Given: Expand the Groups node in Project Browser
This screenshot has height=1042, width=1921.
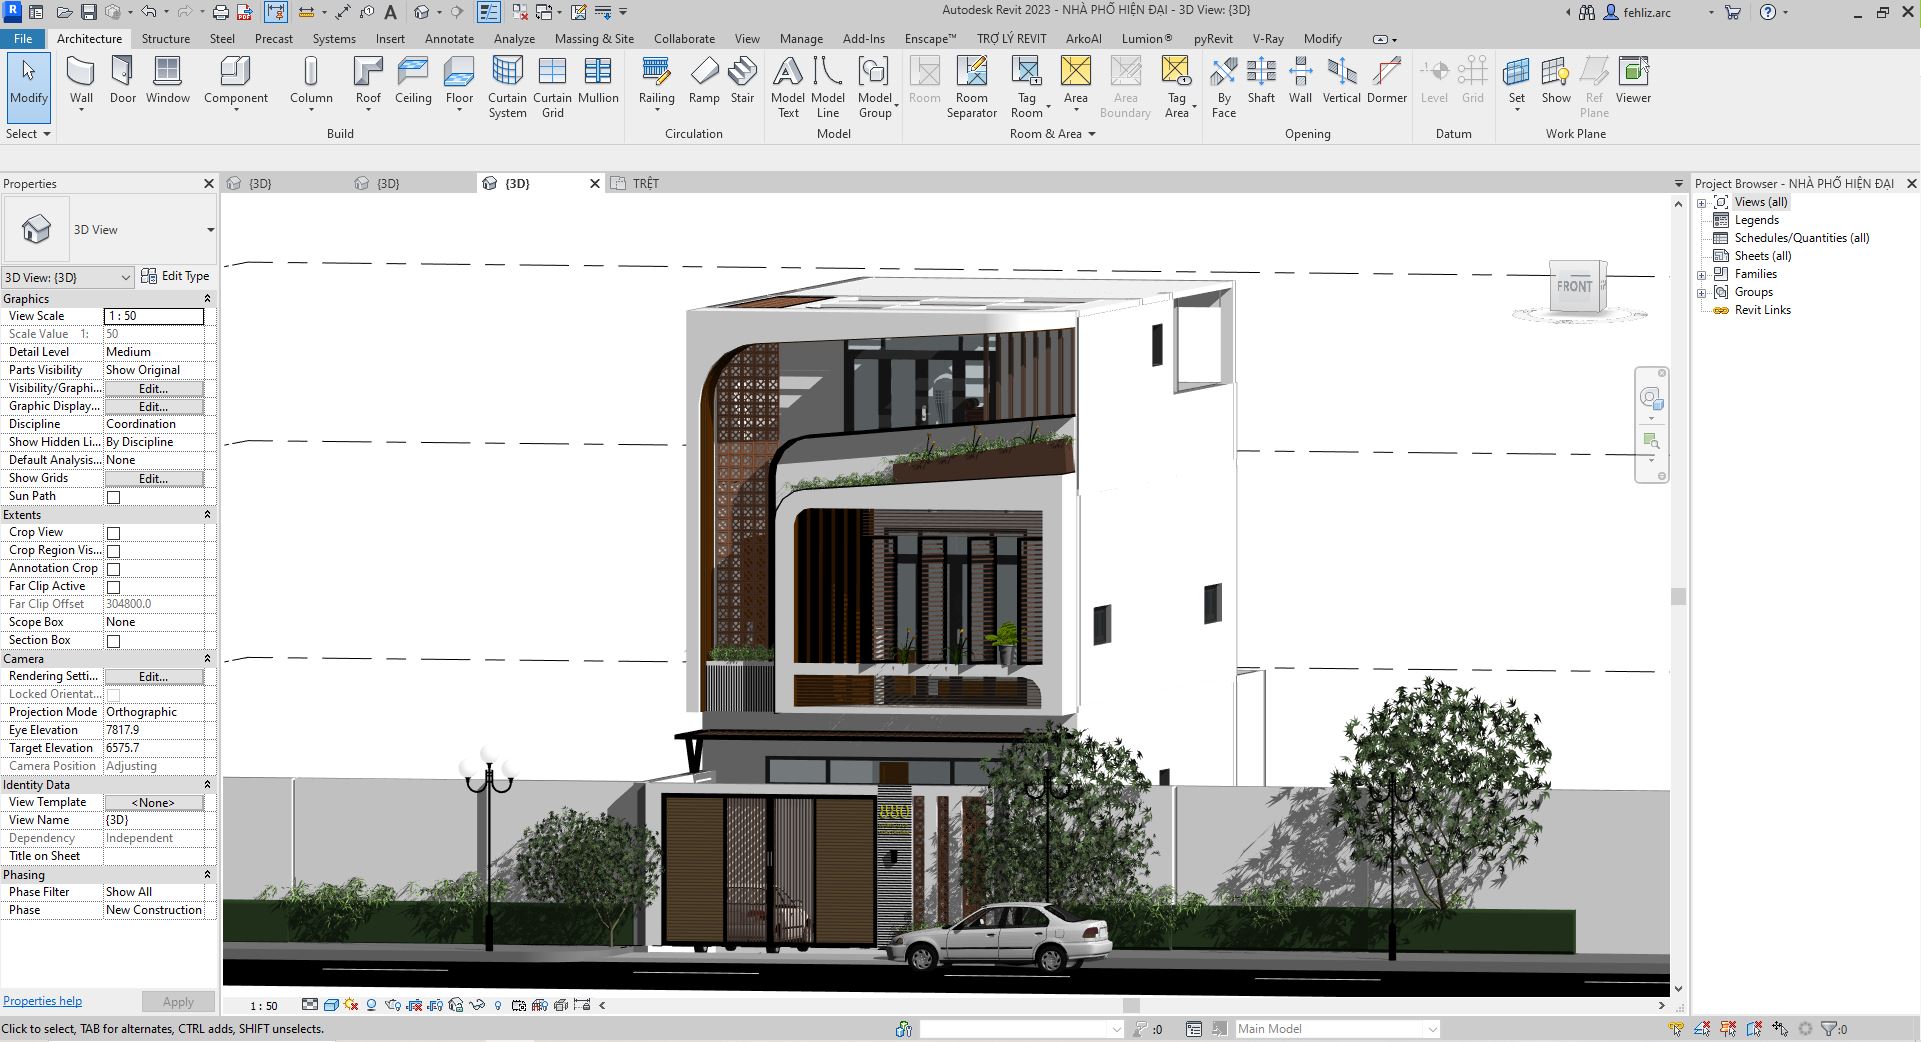Looking at the screenshot, I should (x=1701, y=293).
